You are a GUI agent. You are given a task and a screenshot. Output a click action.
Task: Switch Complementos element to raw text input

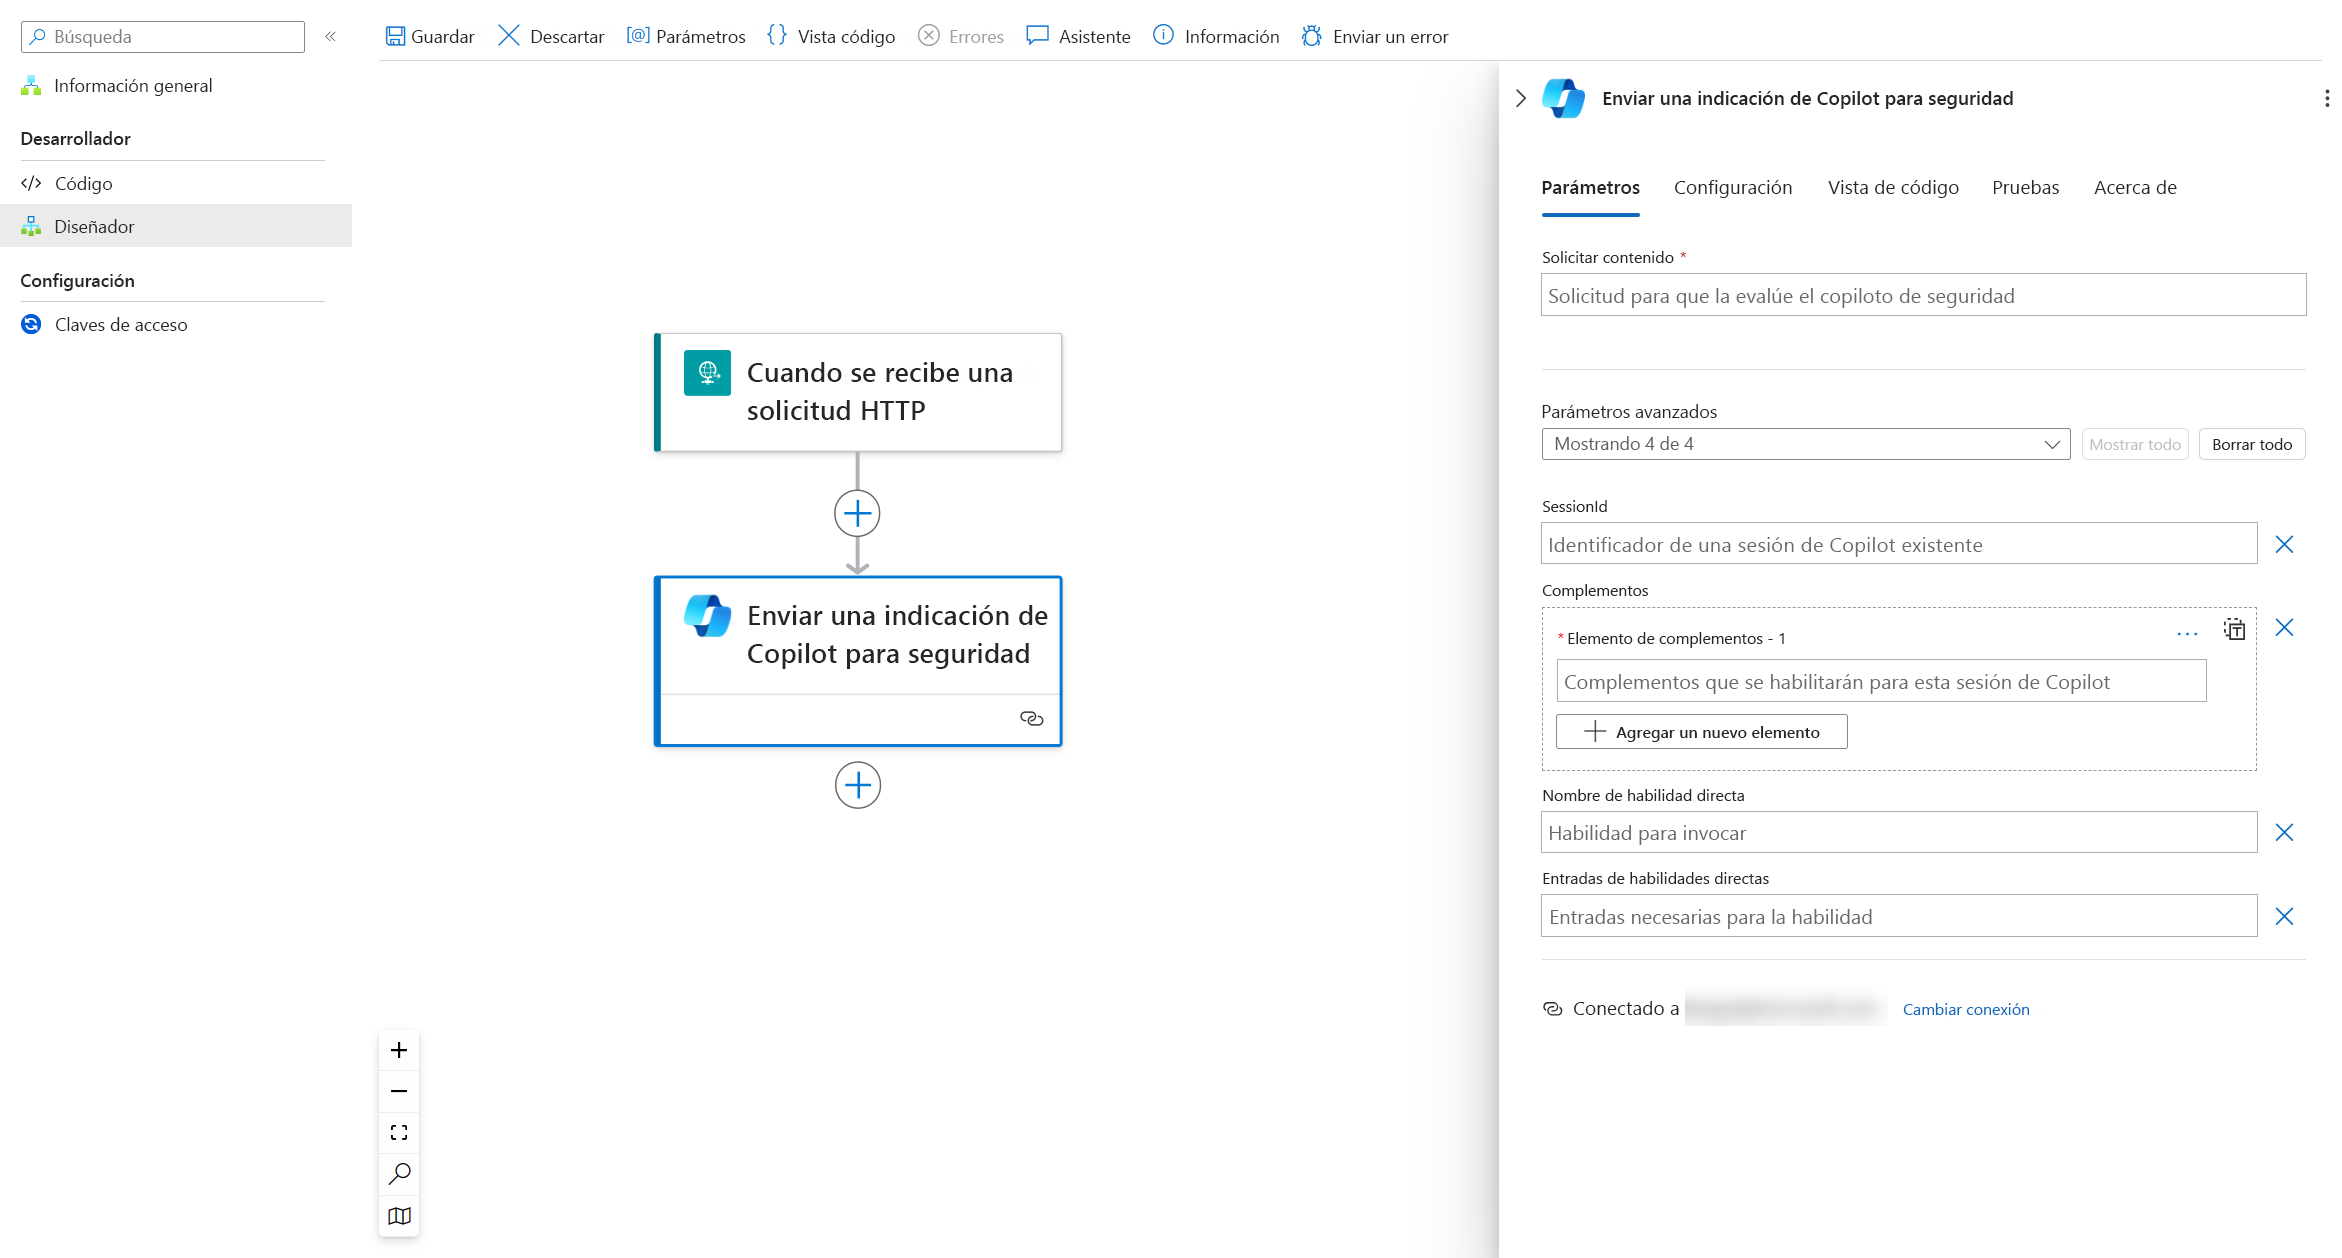tap(2234, 630)
